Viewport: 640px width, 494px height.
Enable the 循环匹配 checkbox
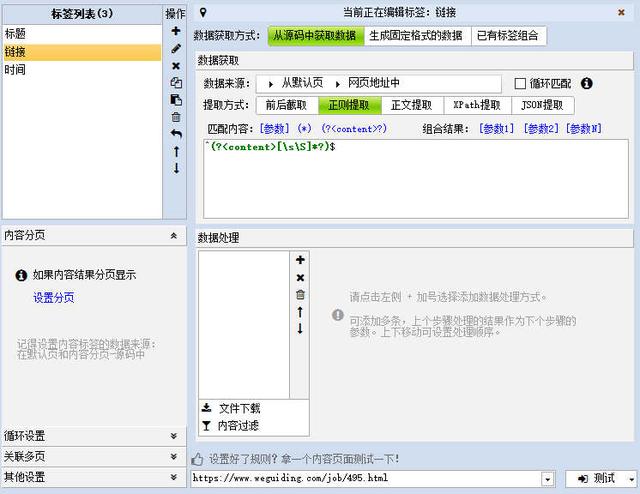click(x=520, y=83)
